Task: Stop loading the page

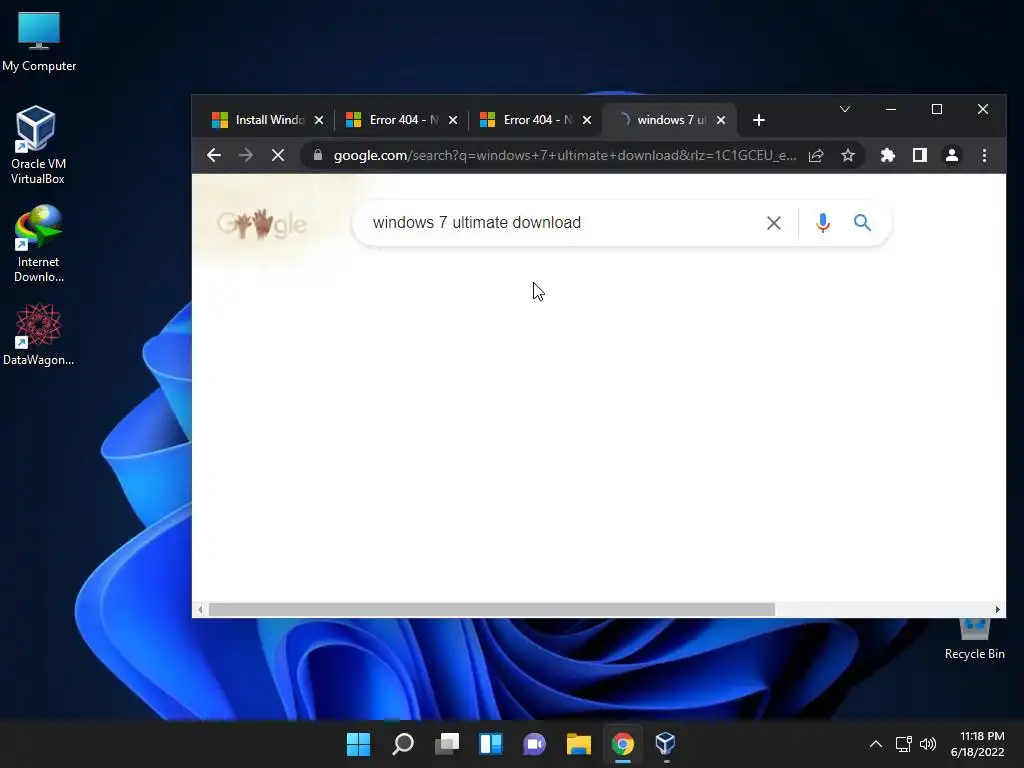Action: pyautogui.click(x=278, y=155)
